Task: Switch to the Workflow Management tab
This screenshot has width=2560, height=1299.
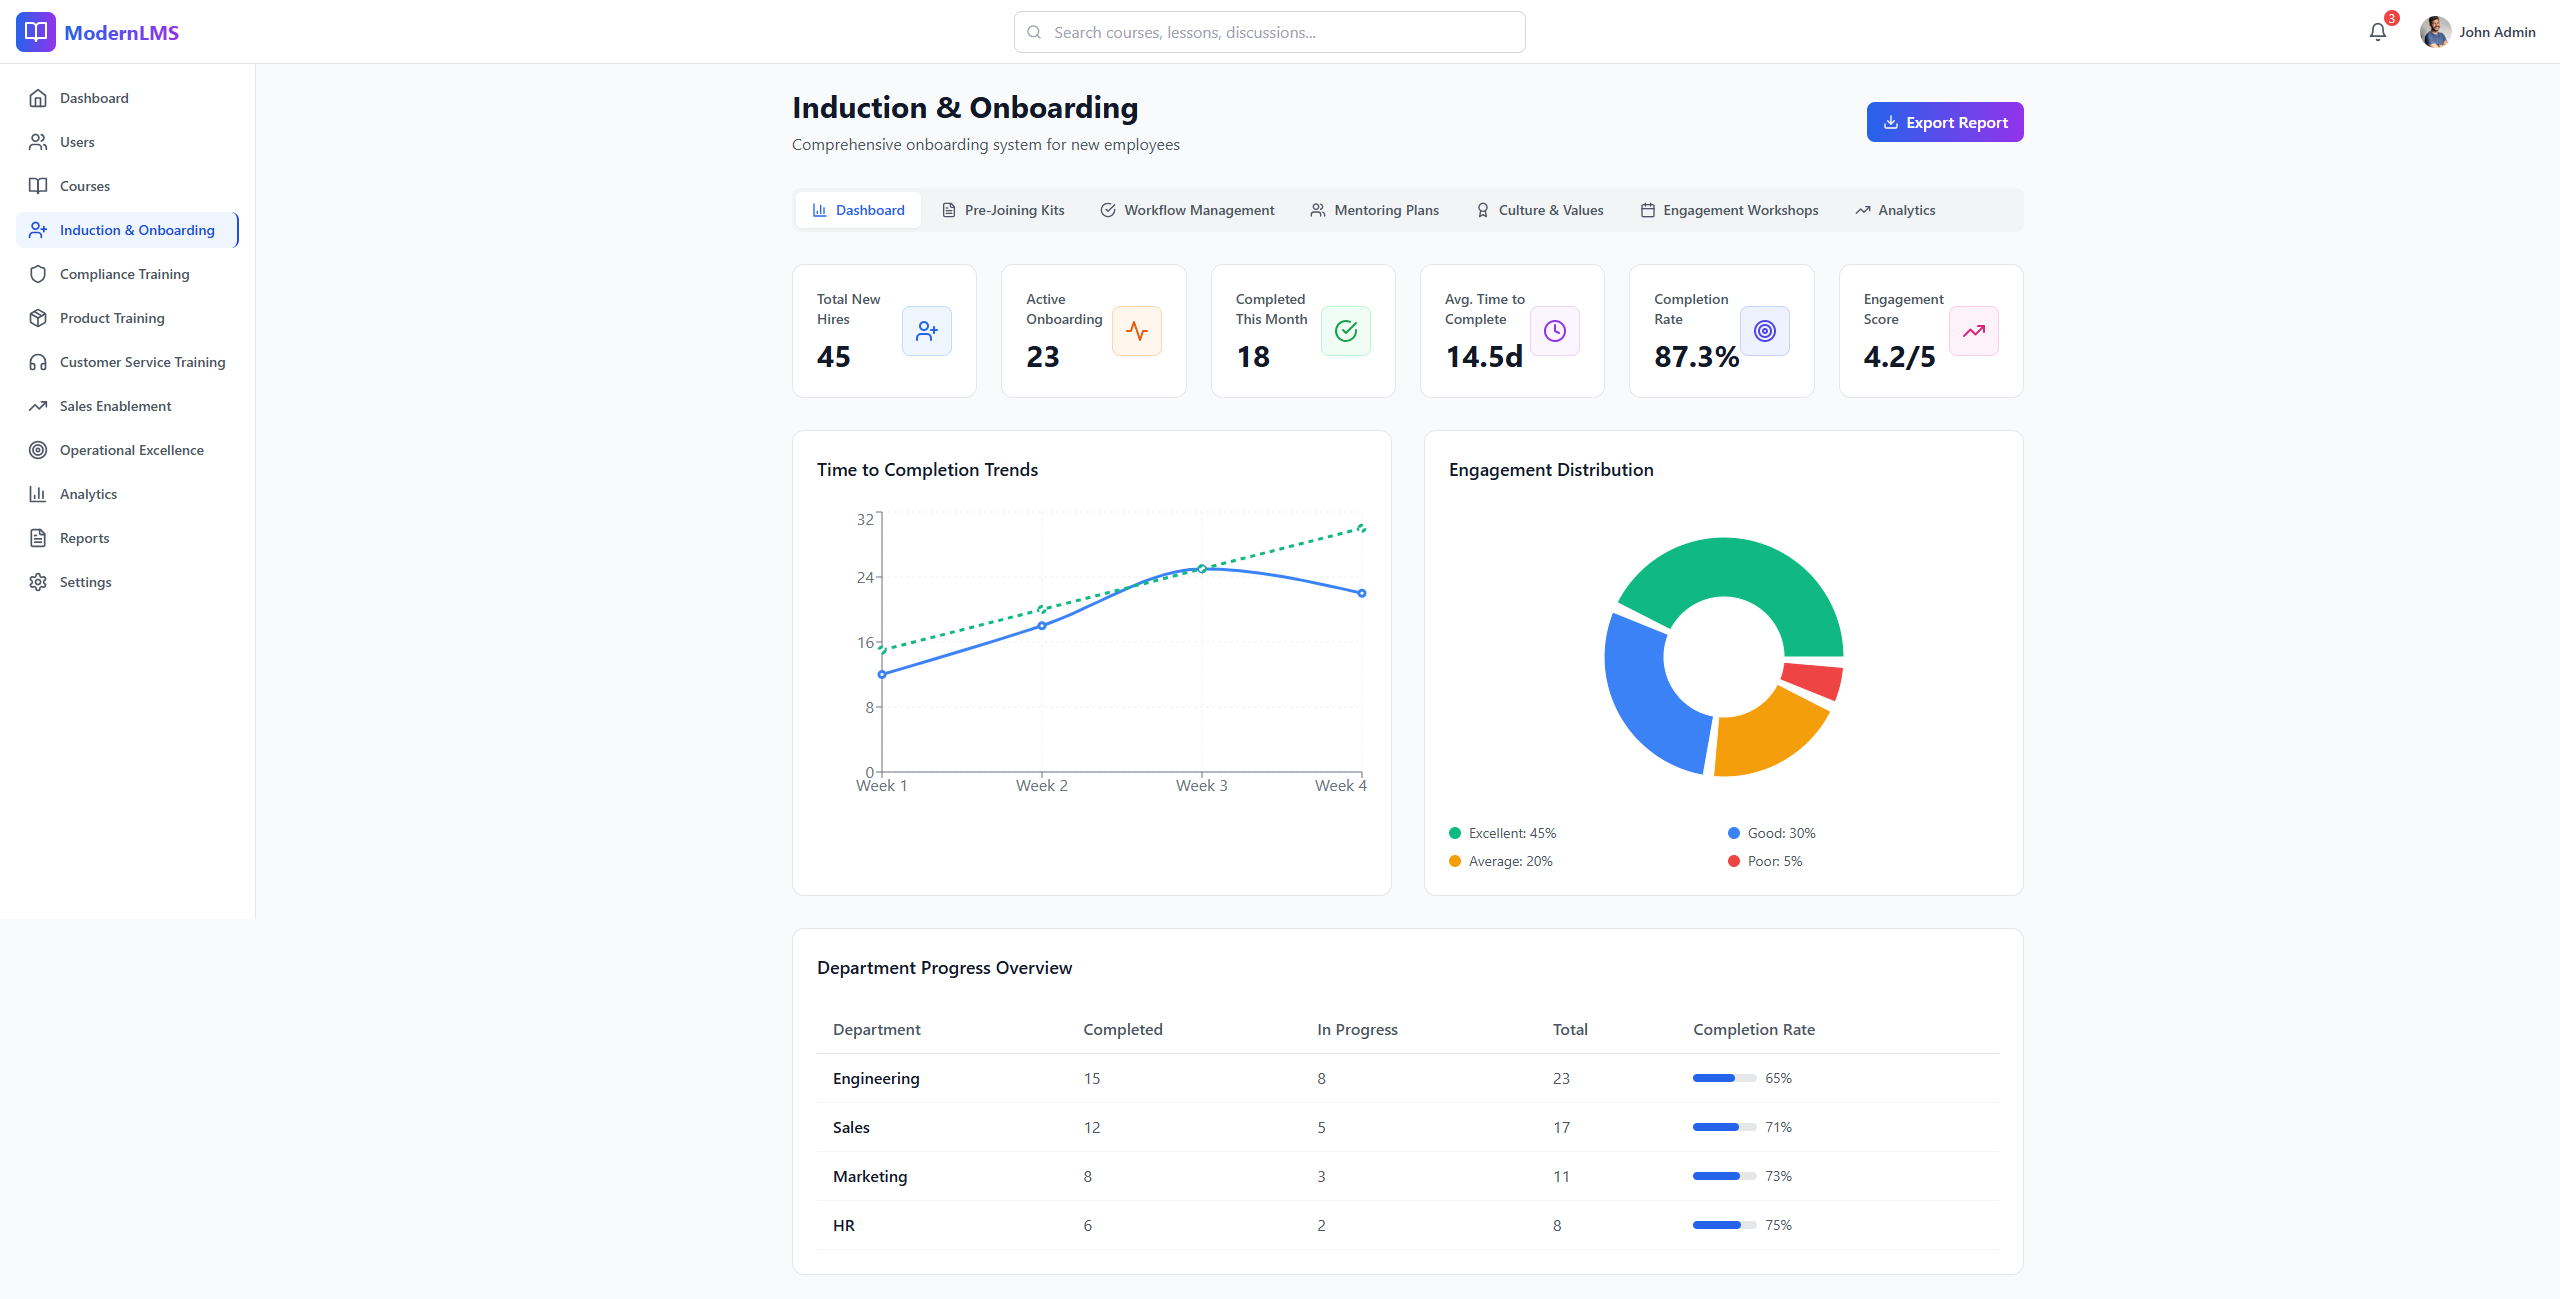Action: click(1187, 210)
